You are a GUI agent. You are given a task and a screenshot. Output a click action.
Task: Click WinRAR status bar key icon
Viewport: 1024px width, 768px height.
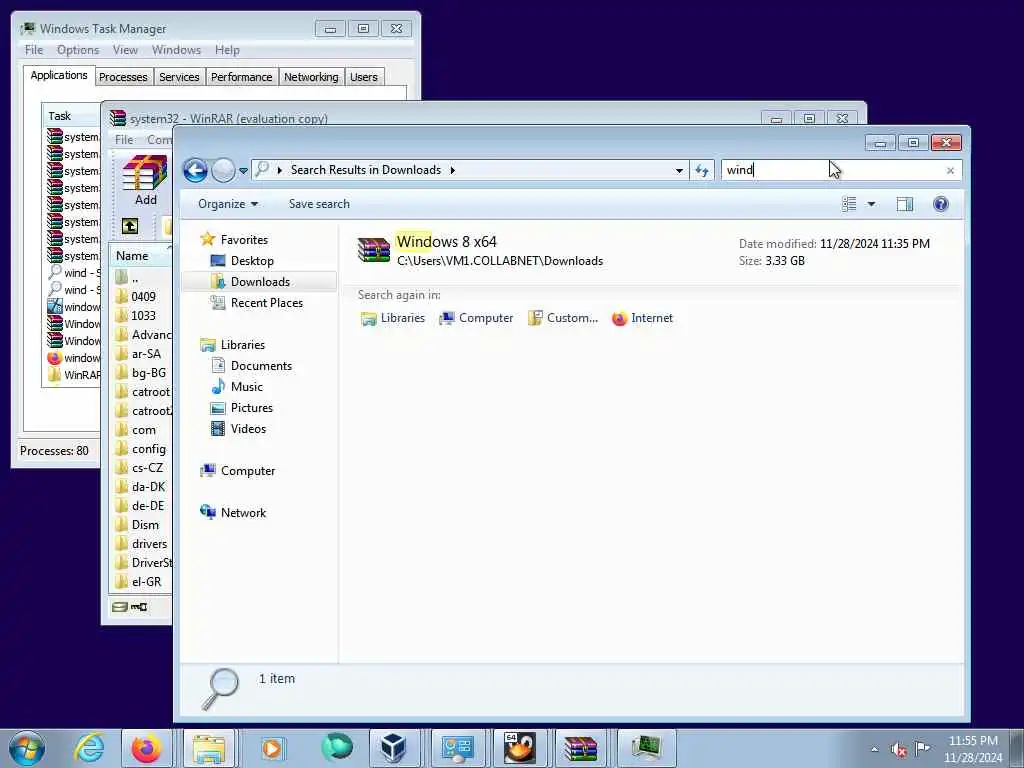[x=139, y=607]
